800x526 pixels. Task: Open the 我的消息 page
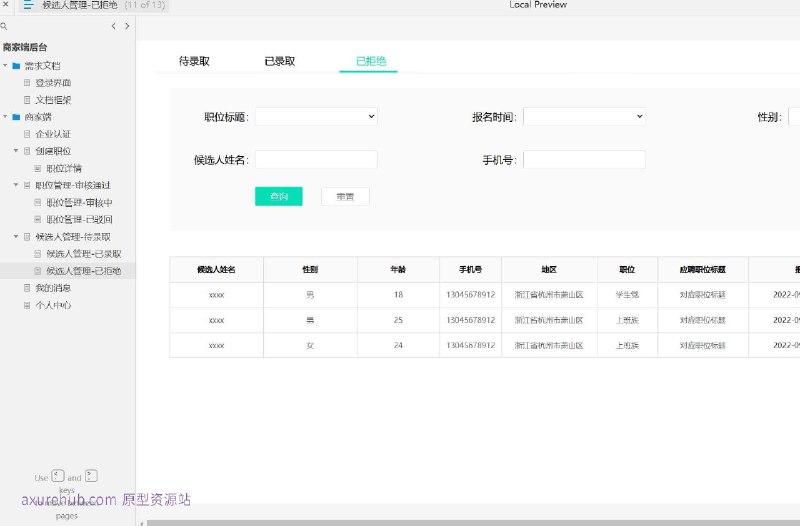53,288
